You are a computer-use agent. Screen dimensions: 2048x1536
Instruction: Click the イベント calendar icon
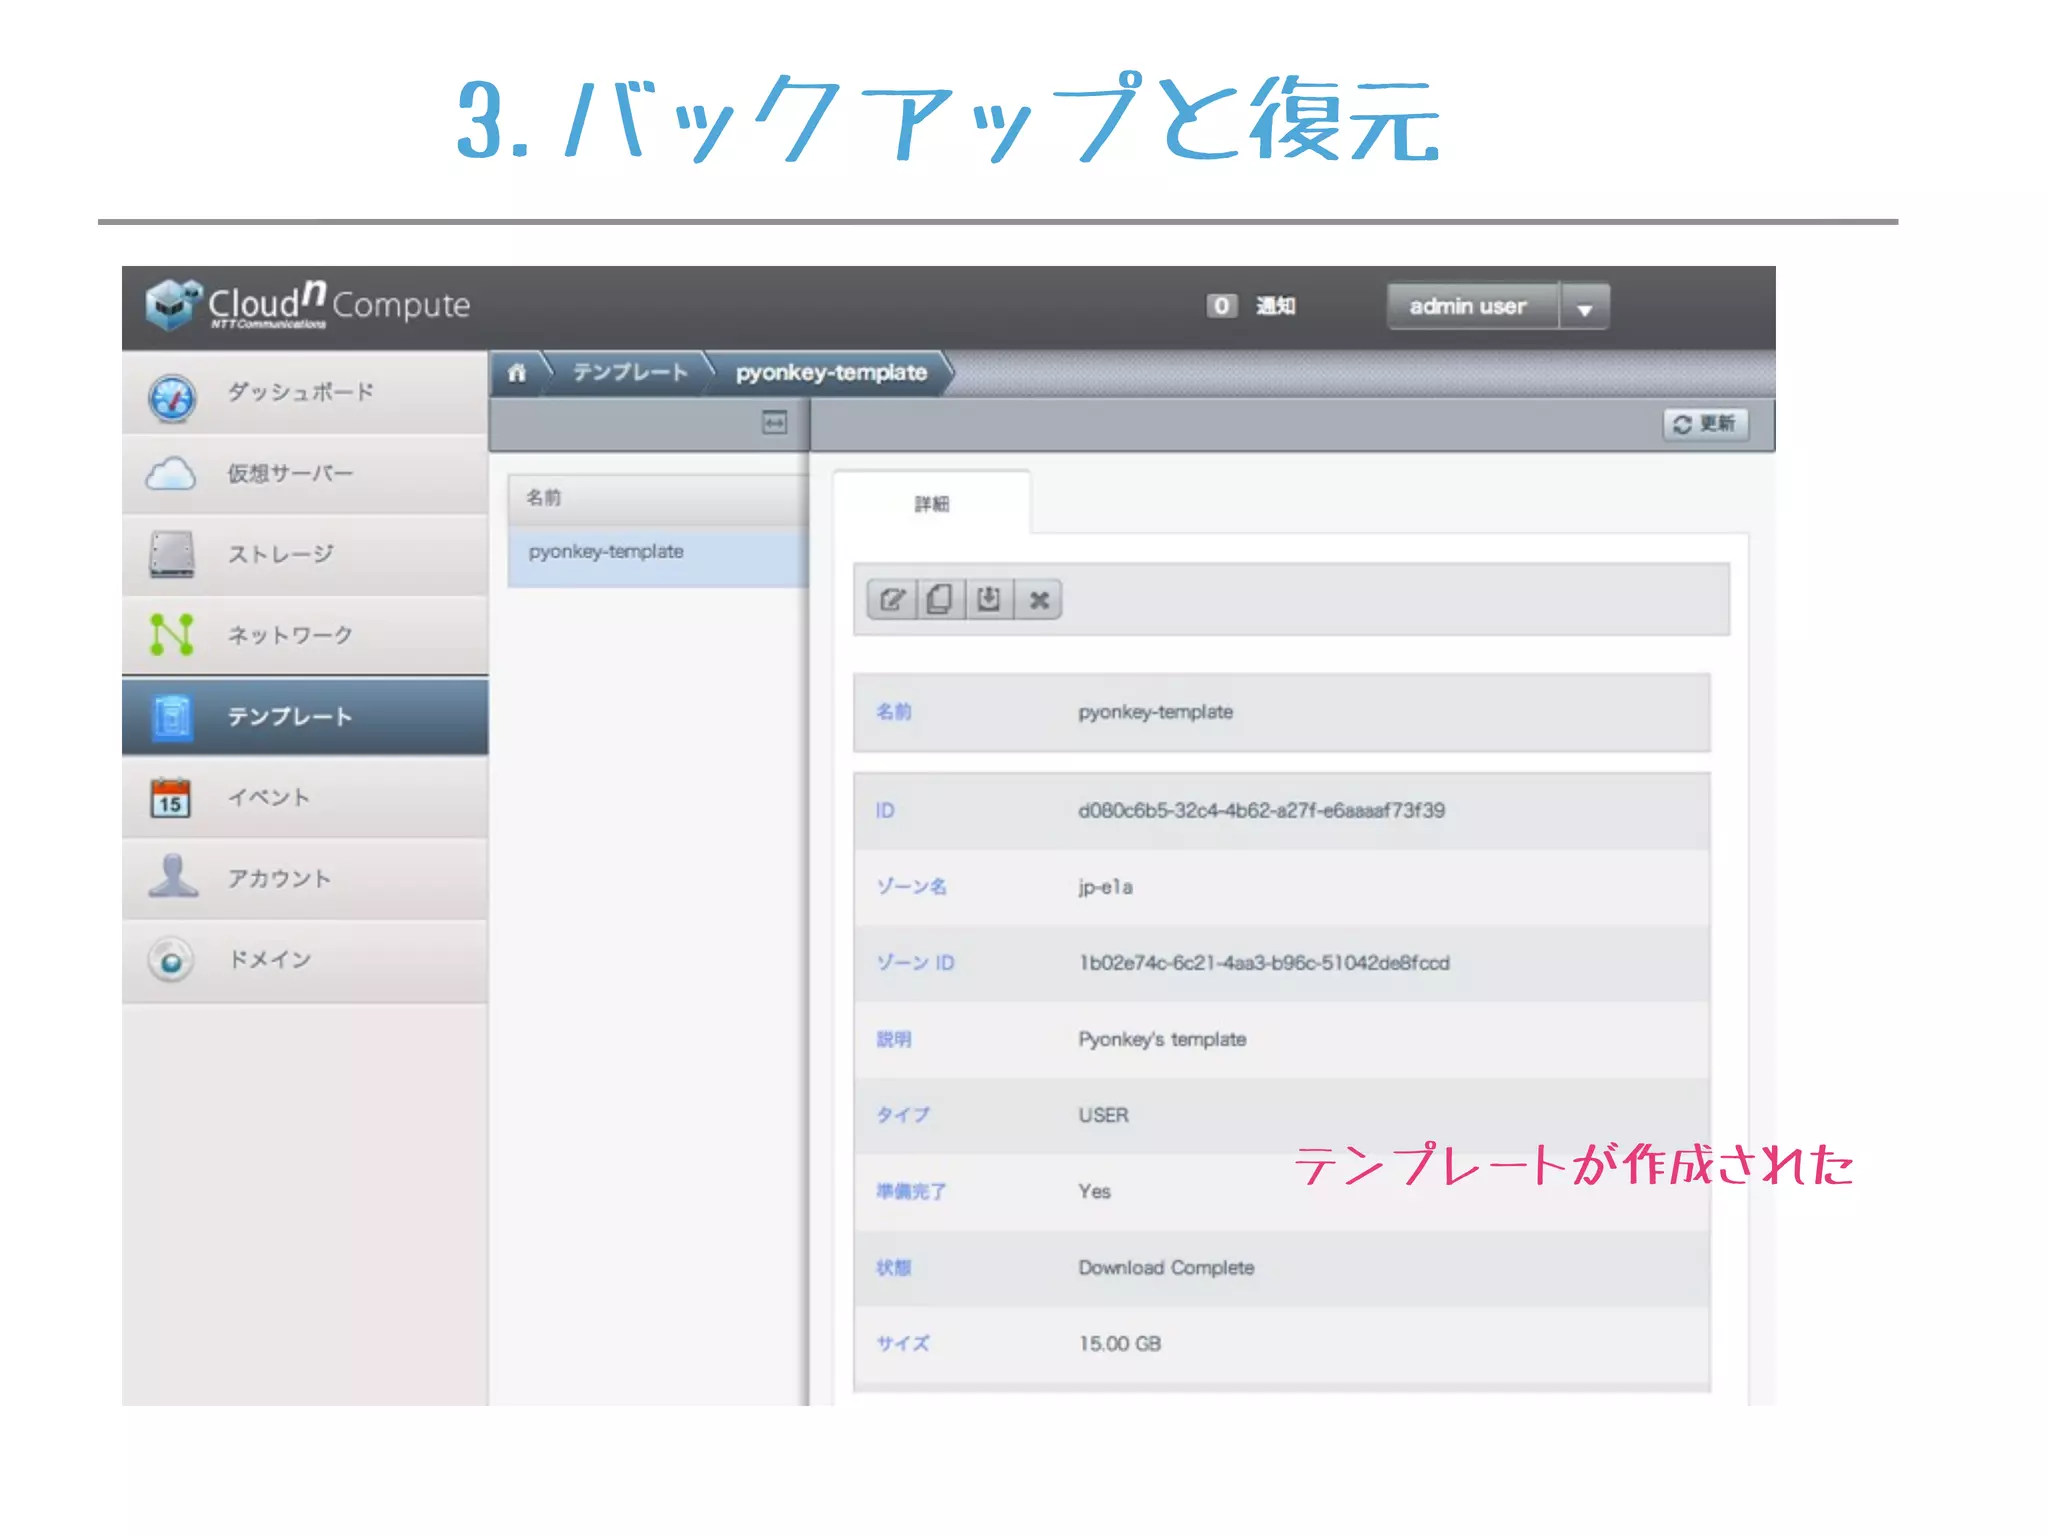click(171, 798)
